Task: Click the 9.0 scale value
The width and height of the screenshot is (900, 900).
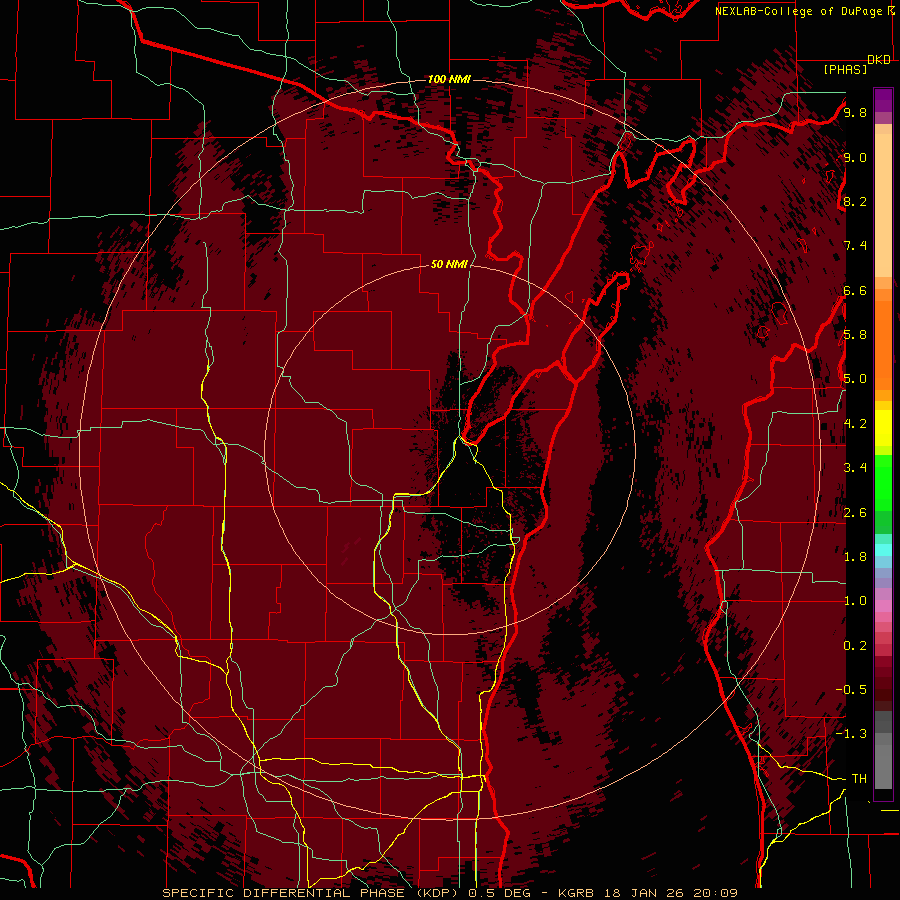Action: (855, 157)
